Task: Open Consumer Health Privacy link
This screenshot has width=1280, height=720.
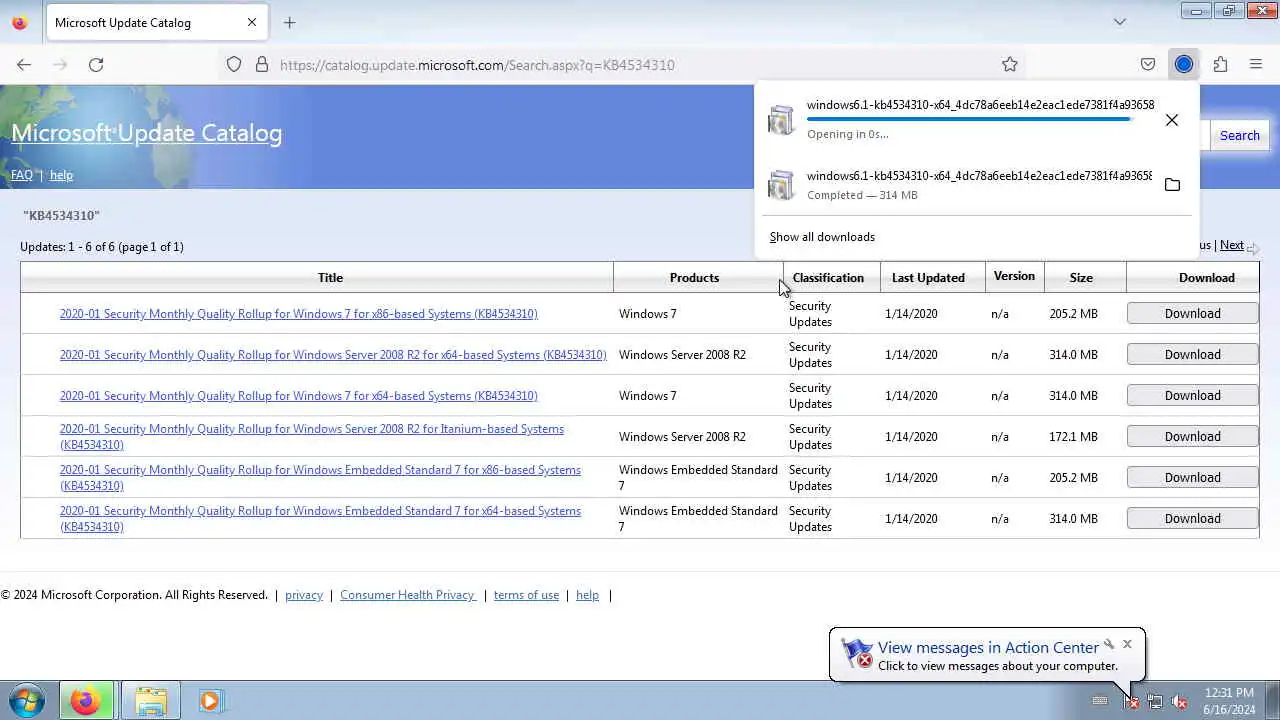Action: tap(407, 595)
